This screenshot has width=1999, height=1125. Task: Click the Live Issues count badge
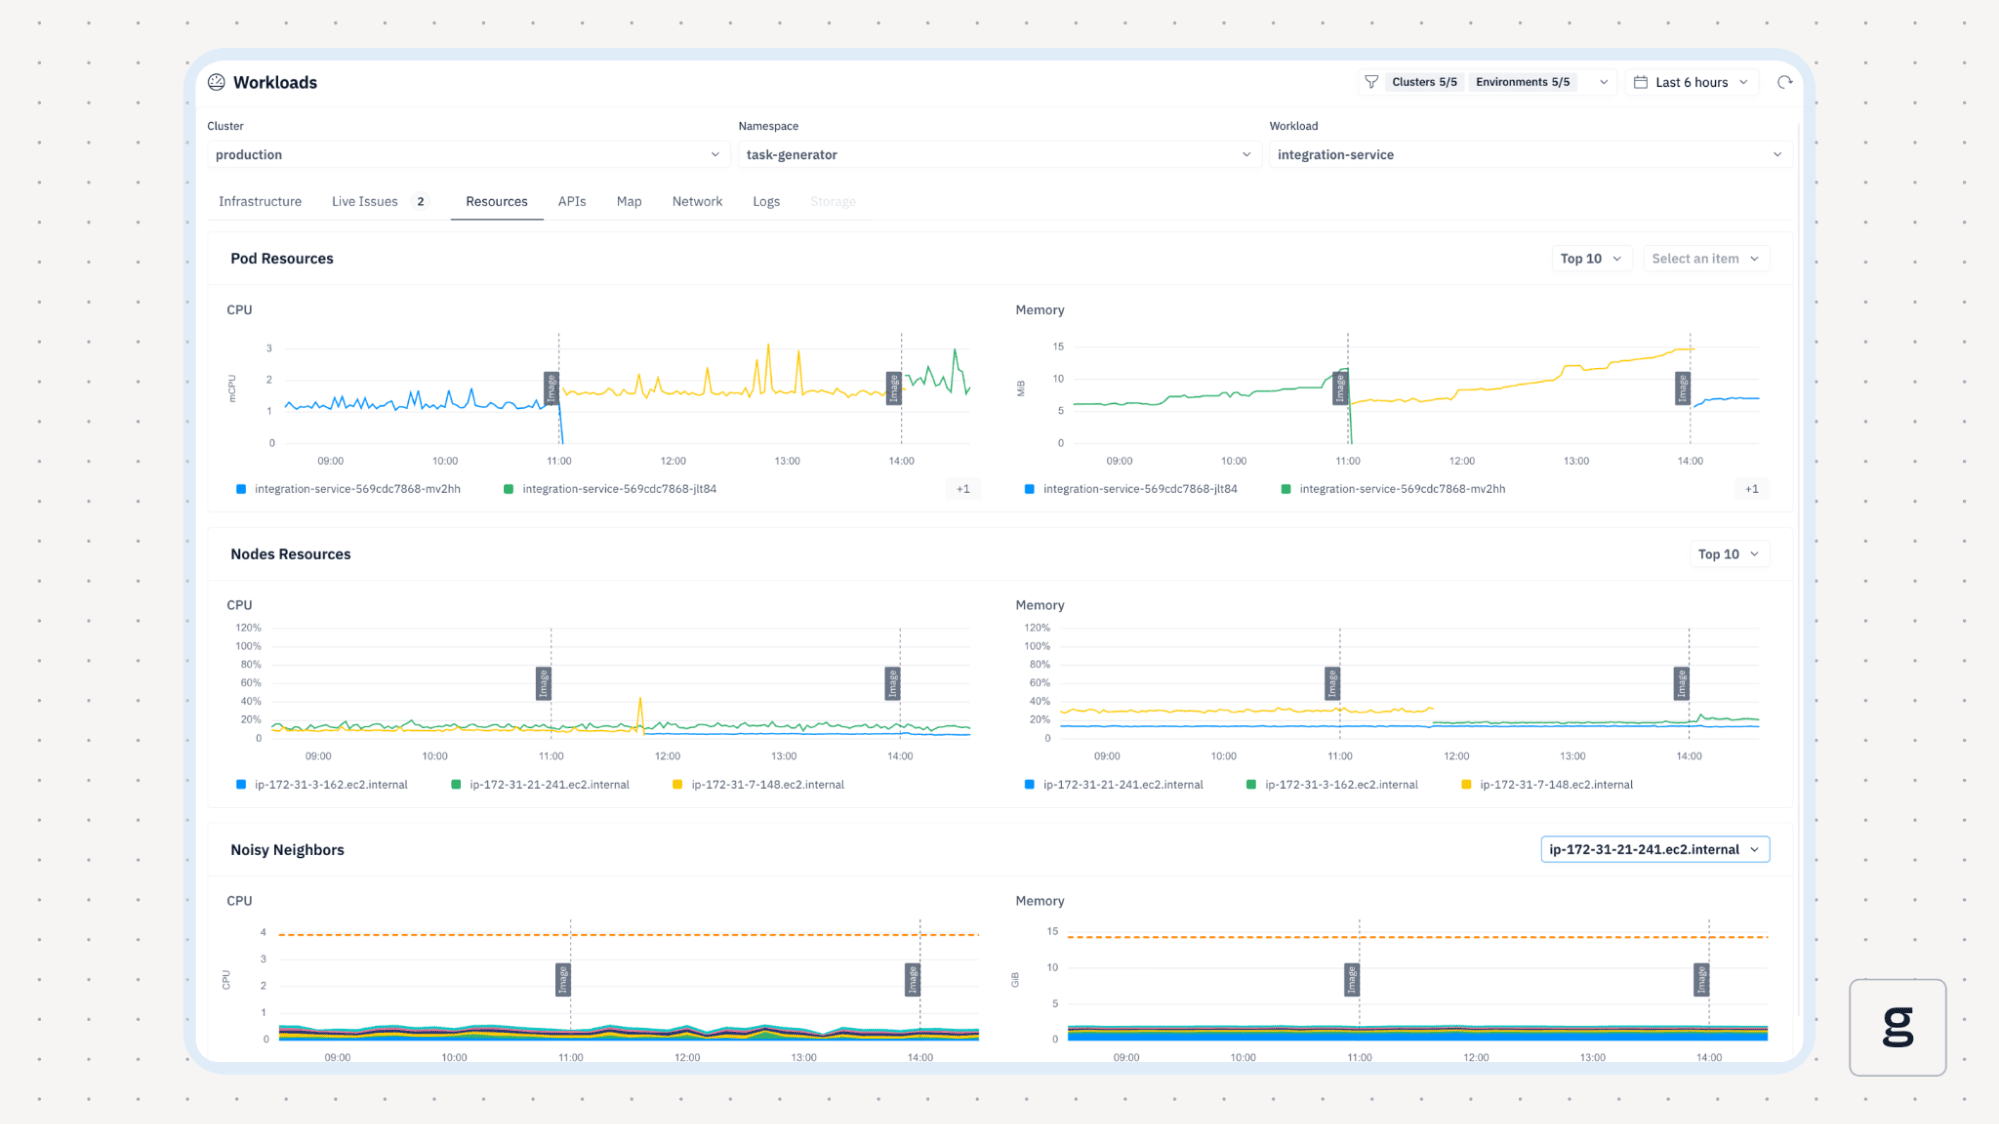pyautogui.click(x=421, y=201)
